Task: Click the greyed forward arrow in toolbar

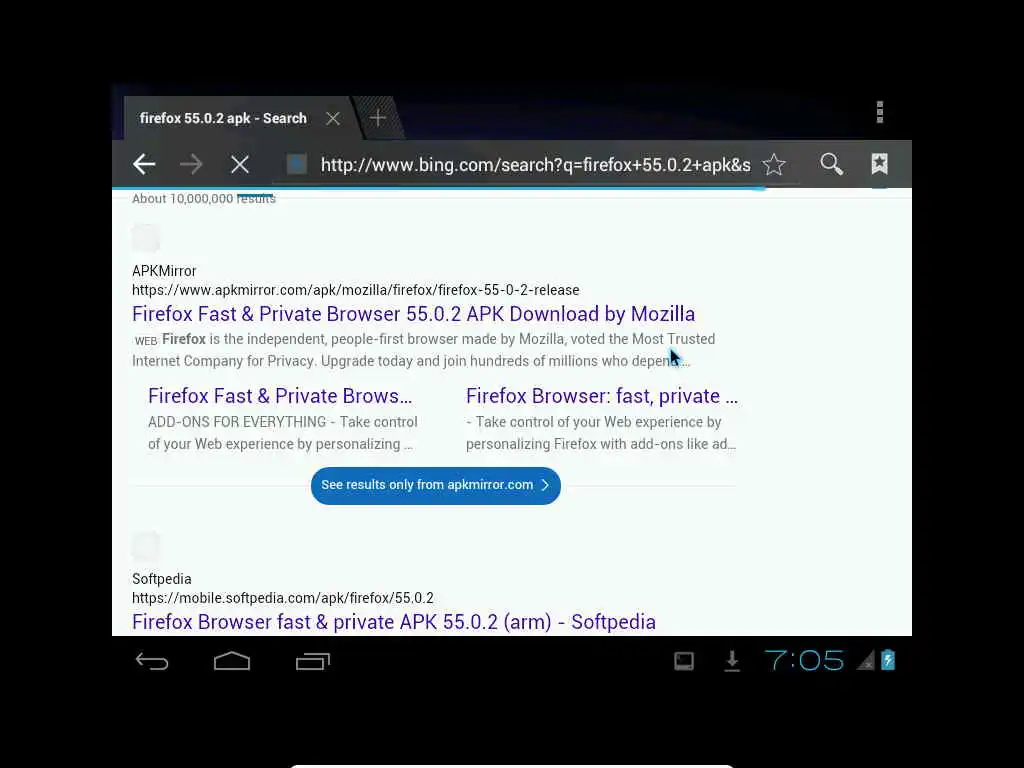Action: point(191,165)
